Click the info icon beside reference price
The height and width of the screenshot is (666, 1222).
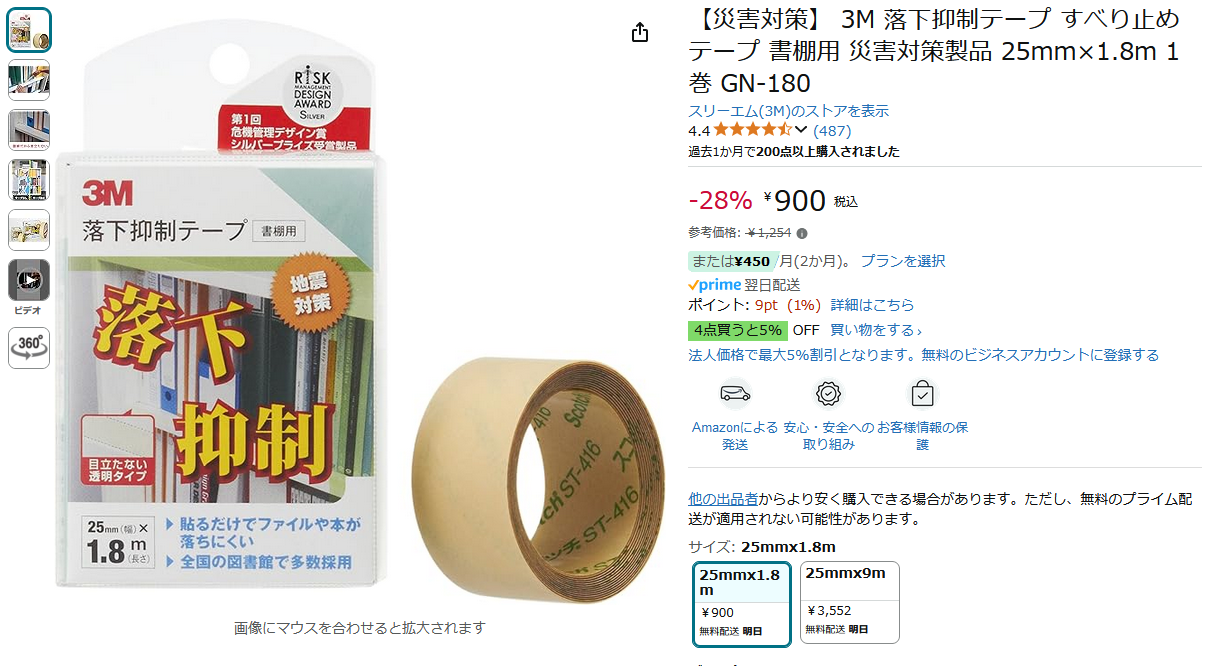tap(802, 233)
